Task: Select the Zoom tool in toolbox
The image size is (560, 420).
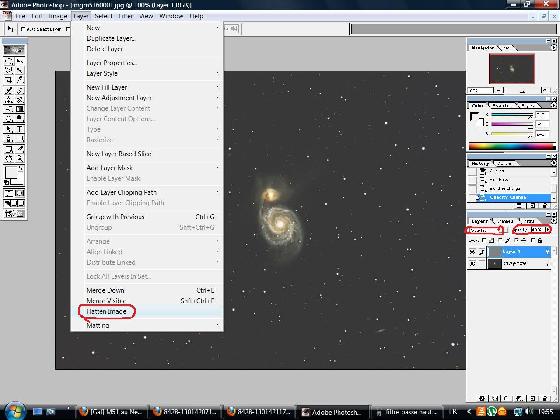Action: (x=20, y=157)
